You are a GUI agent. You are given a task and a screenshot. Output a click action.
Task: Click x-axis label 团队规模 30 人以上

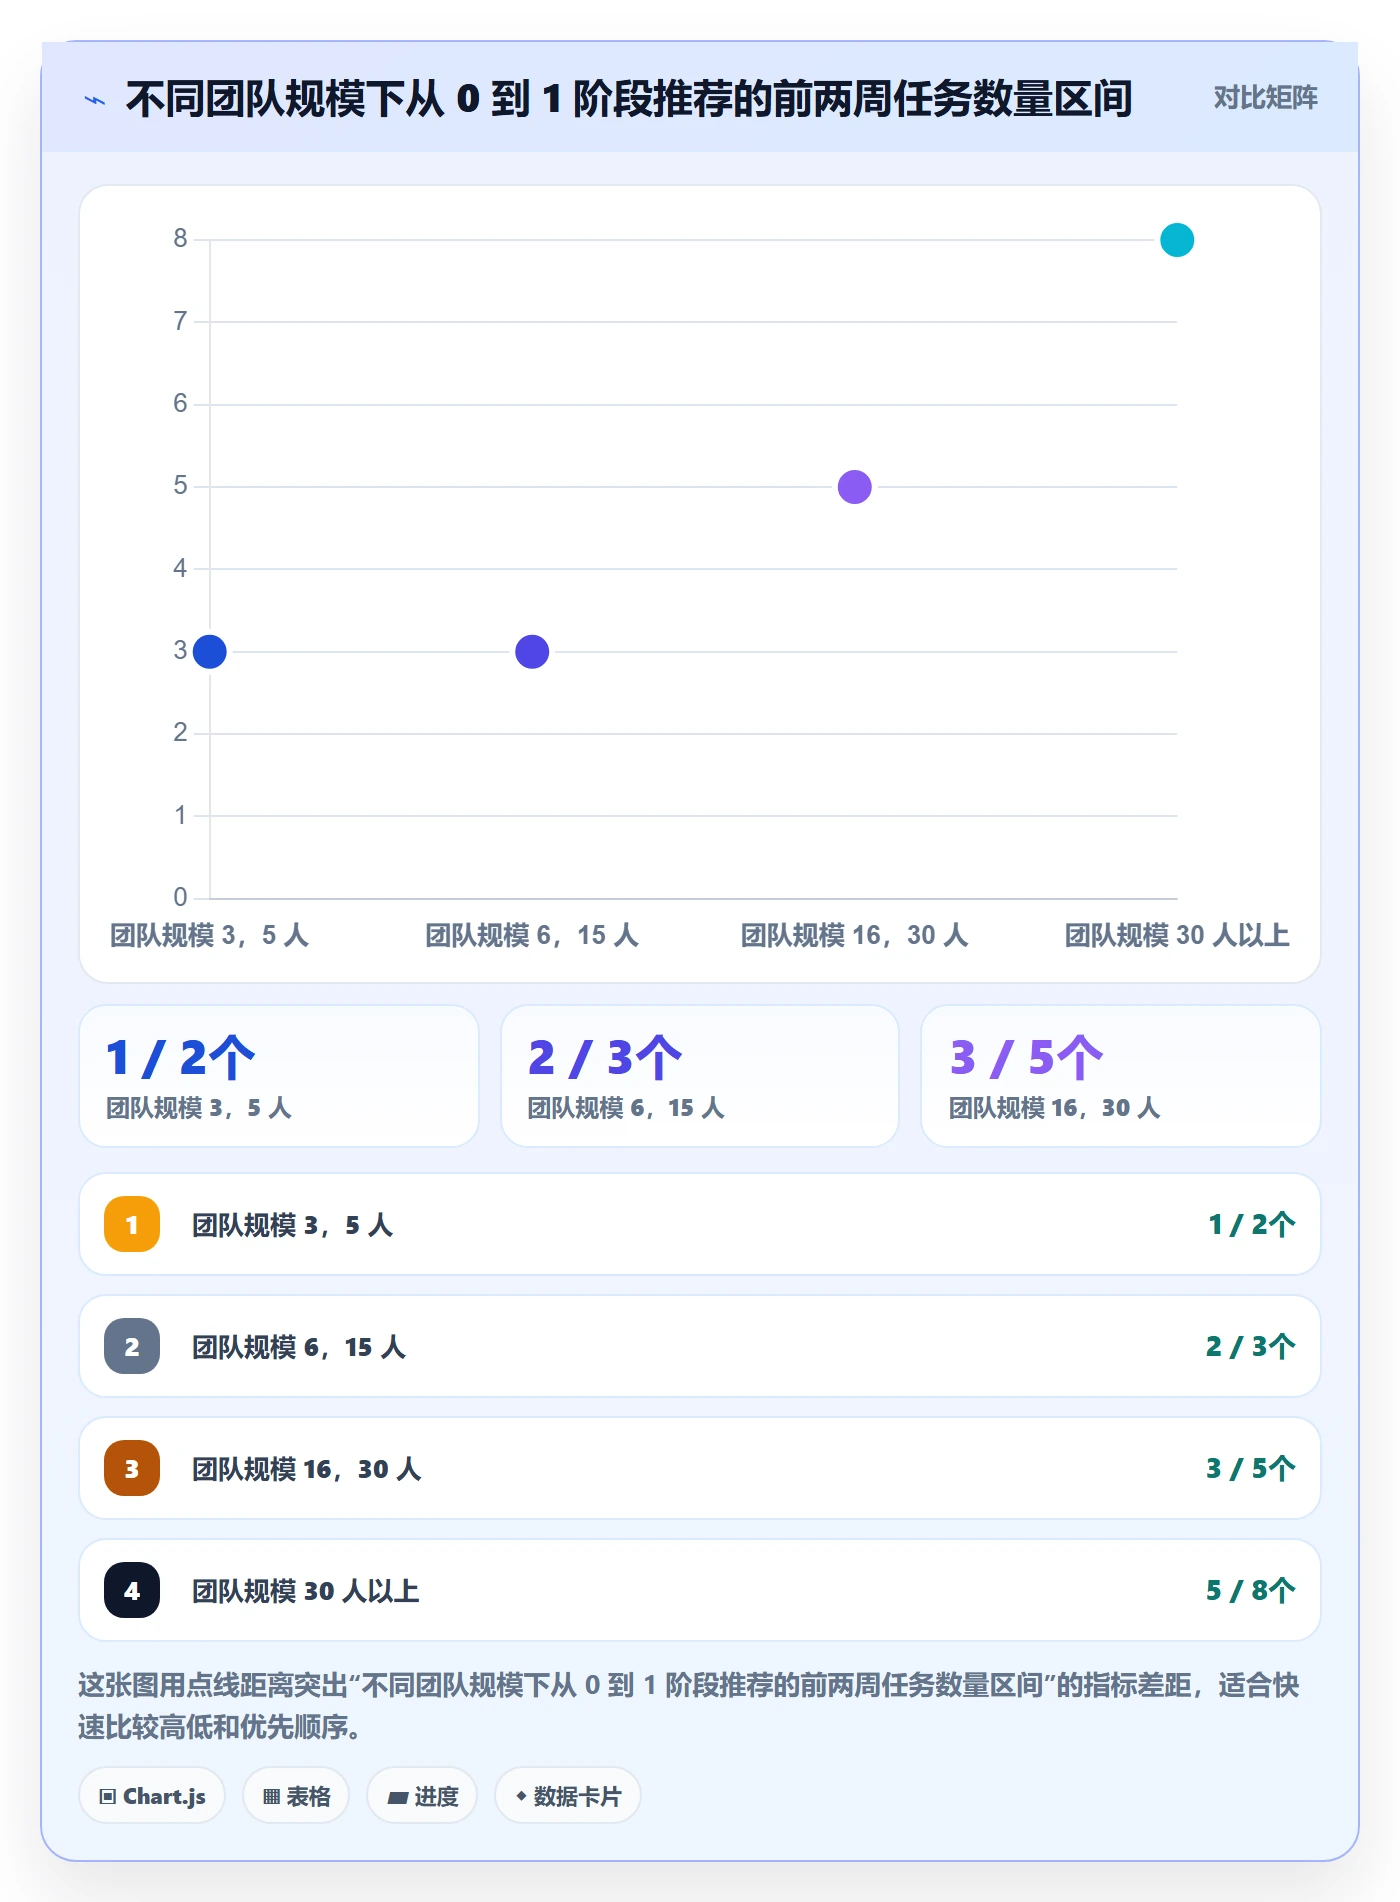point(1177,936)
